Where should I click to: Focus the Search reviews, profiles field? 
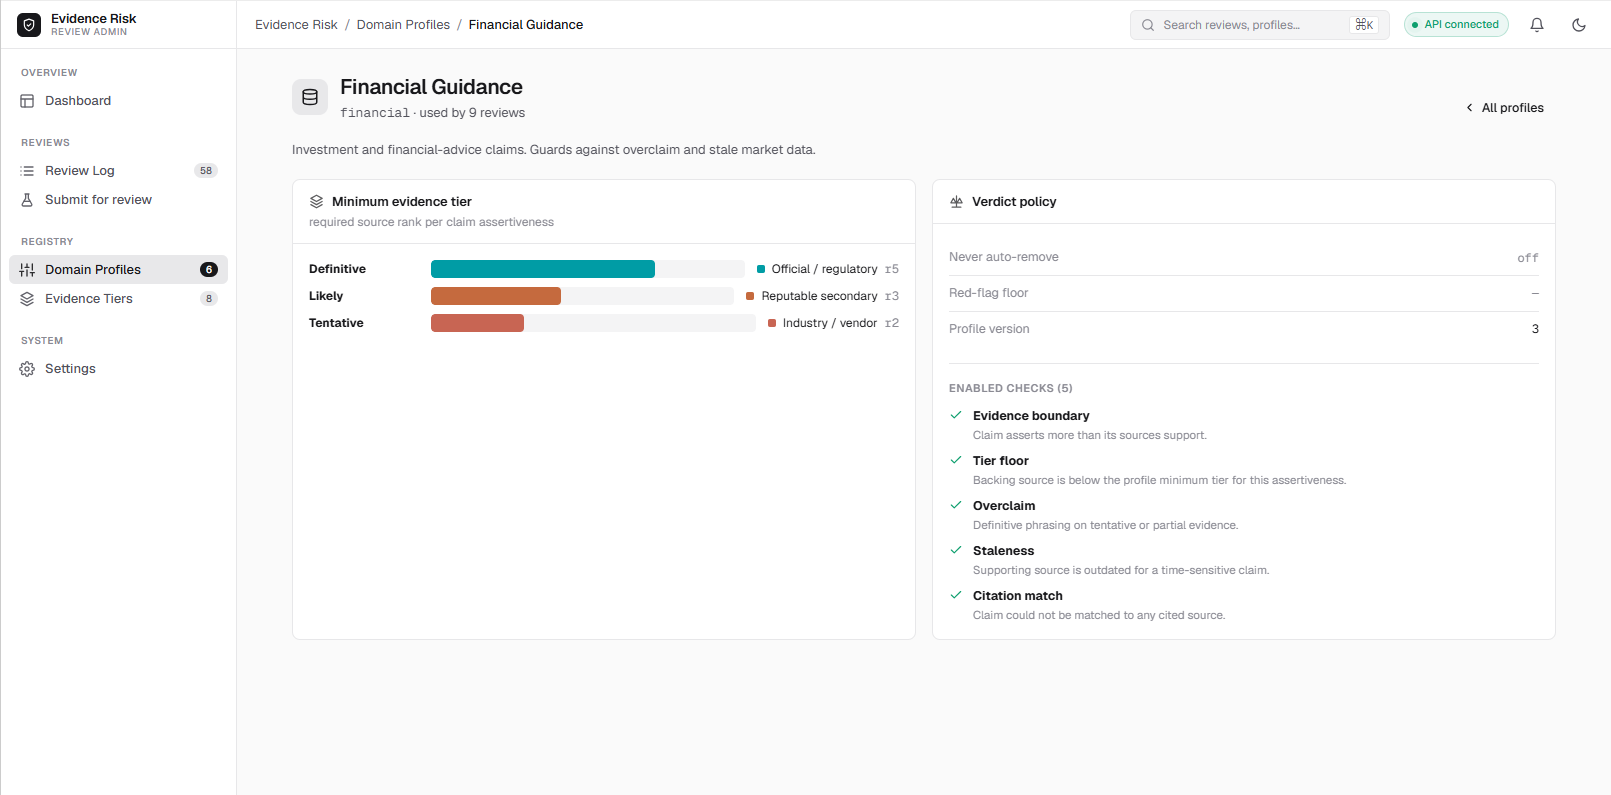(x=1260, y=25)
